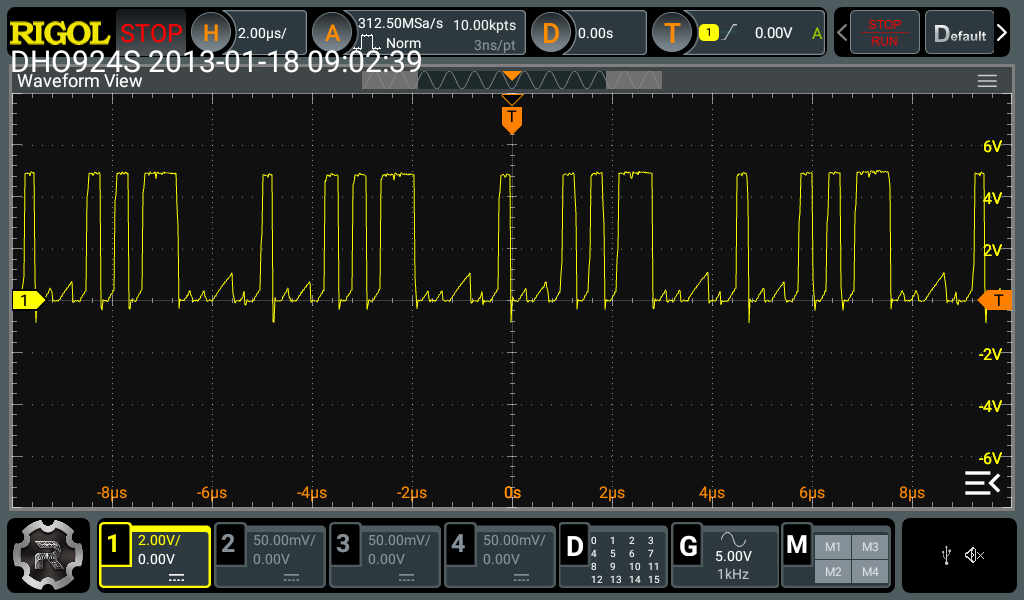Click the red STOP status indicator
Screen dimensions: 1024x600
click(151, 33)
